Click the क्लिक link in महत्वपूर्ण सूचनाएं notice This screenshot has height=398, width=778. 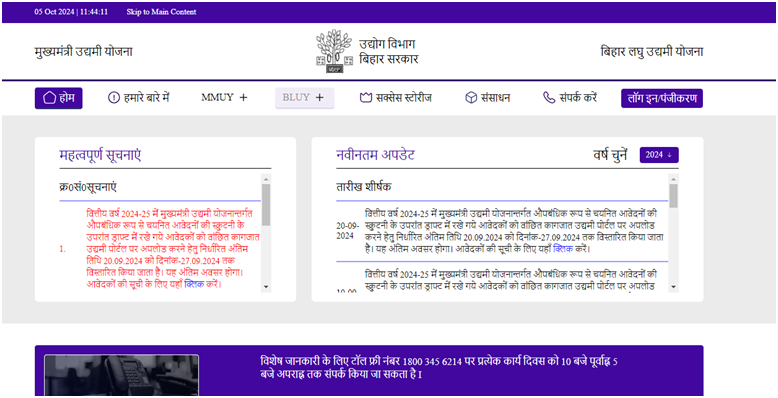194,284
